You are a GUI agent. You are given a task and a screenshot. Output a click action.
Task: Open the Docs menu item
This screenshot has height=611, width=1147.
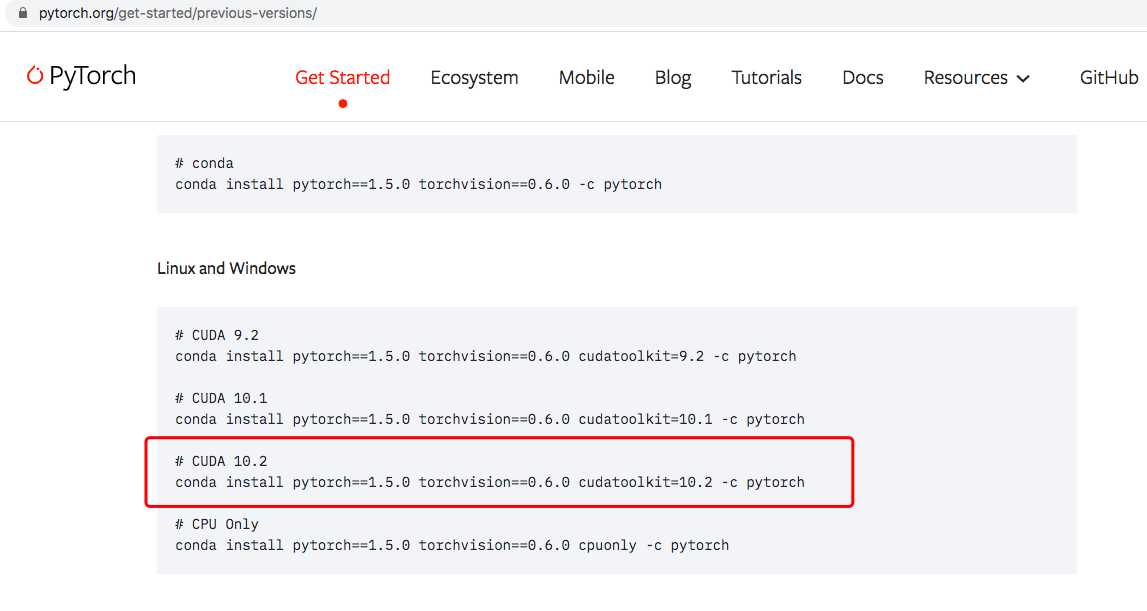pos(862,78)
